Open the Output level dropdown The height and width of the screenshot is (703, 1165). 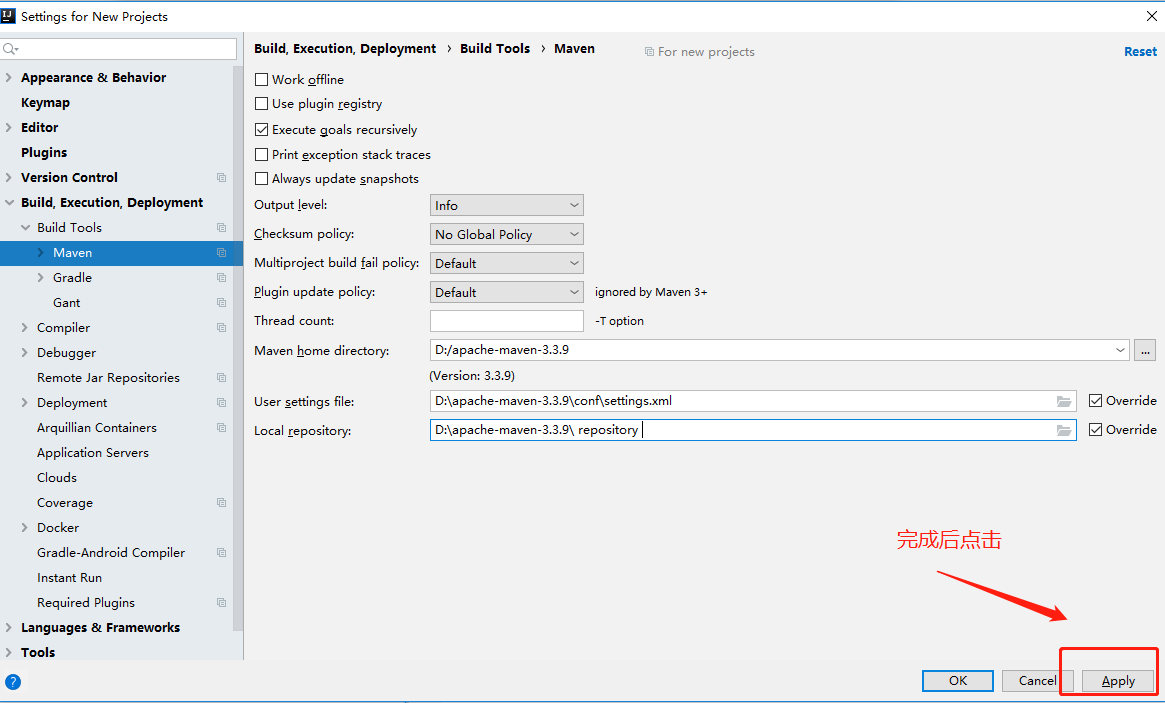507,205
